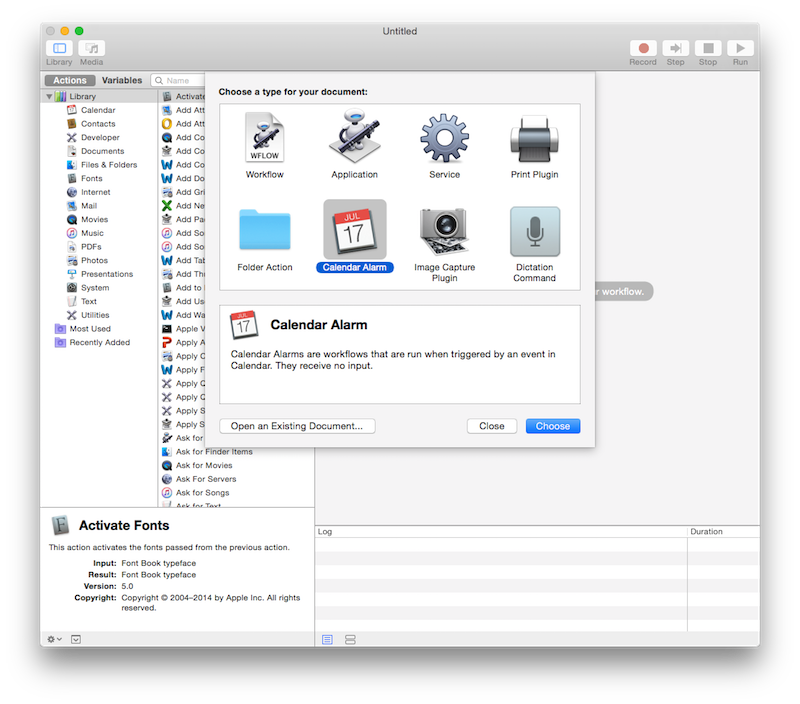
Task: Show the variables list view
Action: point(350,640)
